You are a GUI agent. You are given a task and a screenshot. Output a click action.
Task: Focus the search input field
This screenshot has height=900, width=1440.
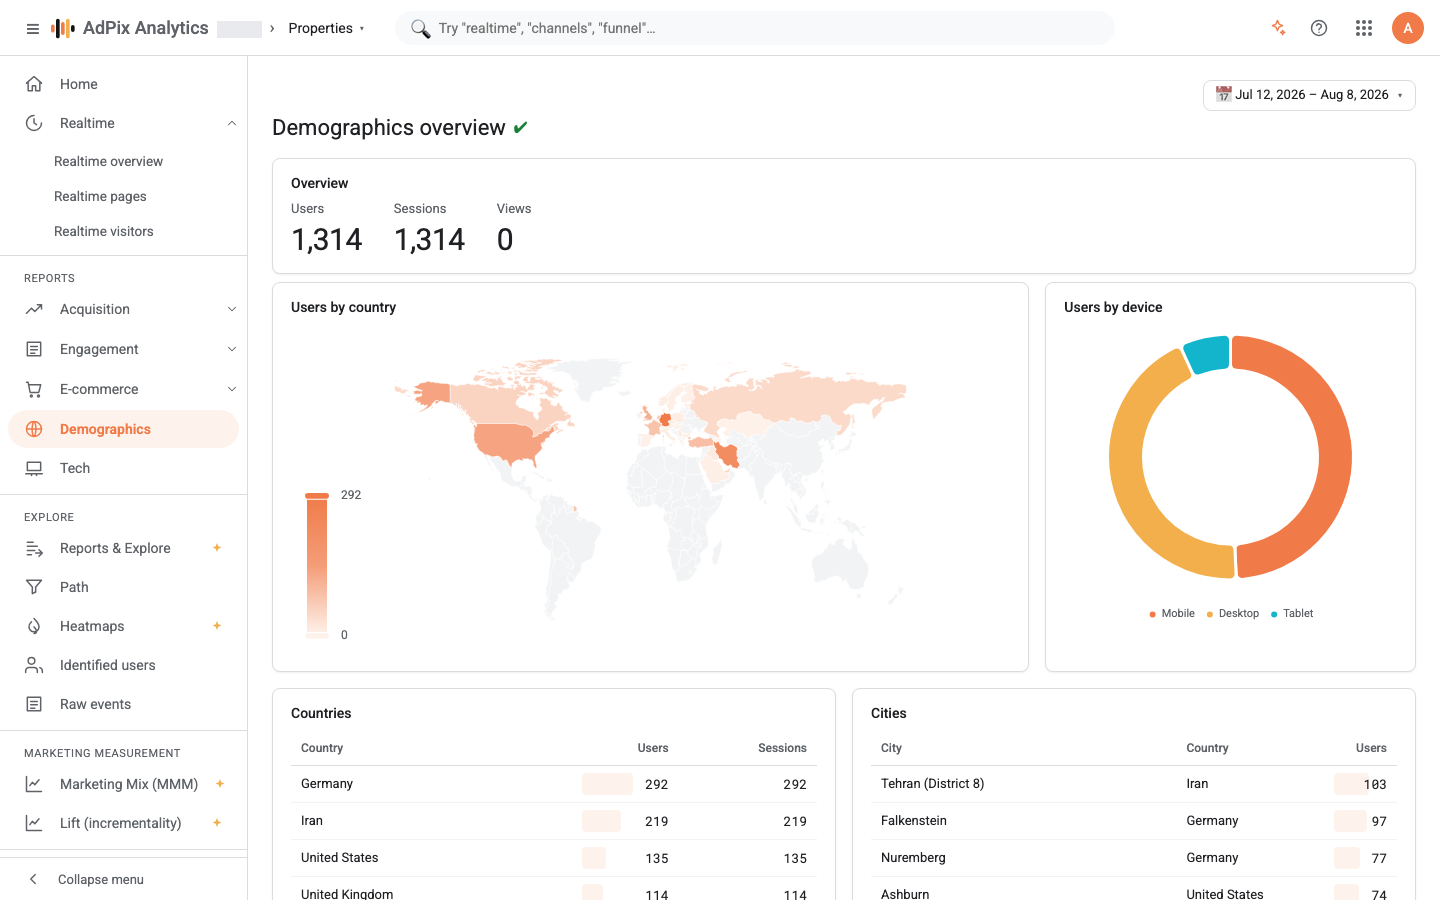pyautogui.click(x=755, y=28)
